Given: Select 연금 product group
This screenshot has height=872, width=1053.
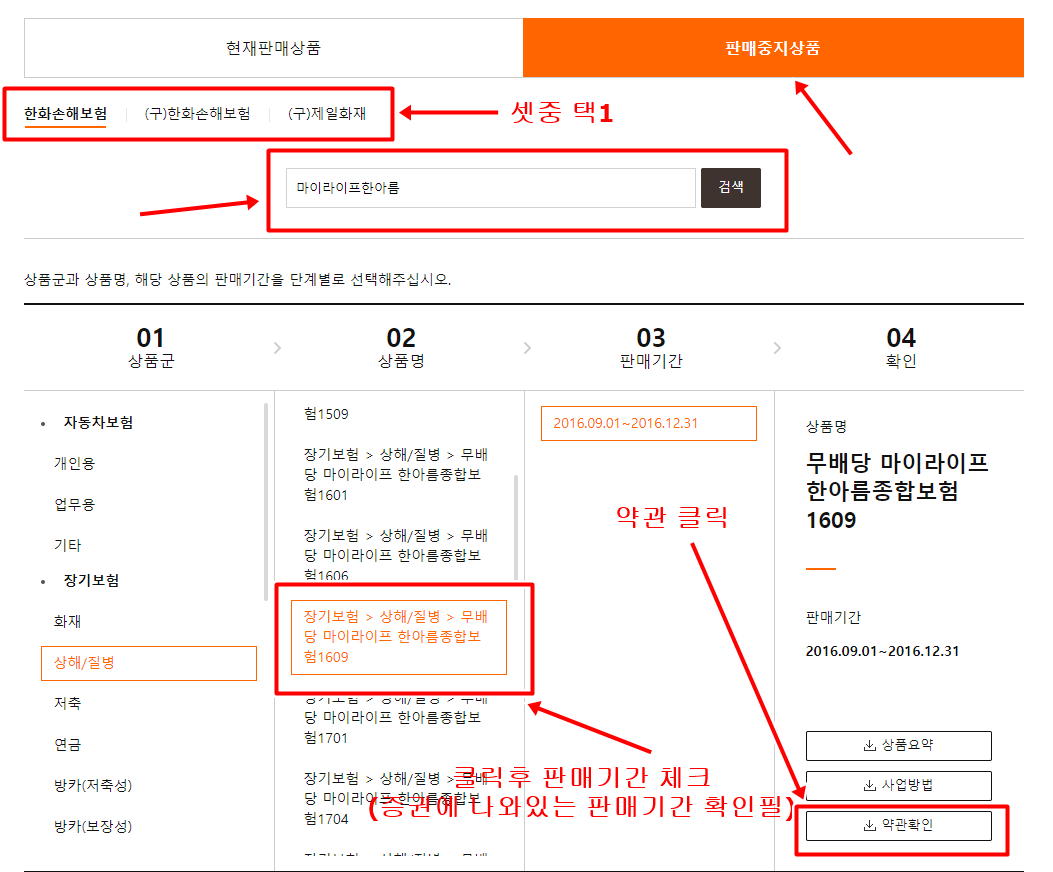Looking at the screenshot, I should pos(67,744).
